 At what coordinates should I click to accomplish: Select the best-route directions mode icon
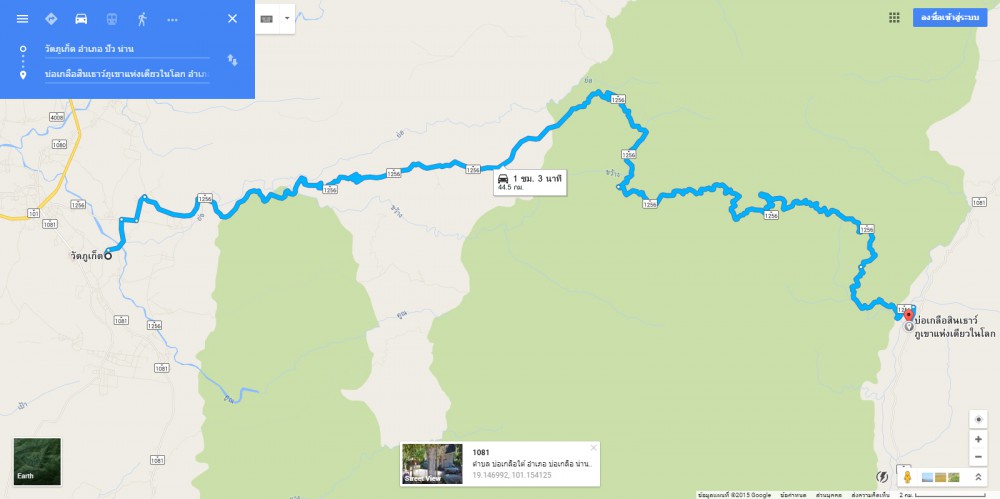[x=51, y=19]
